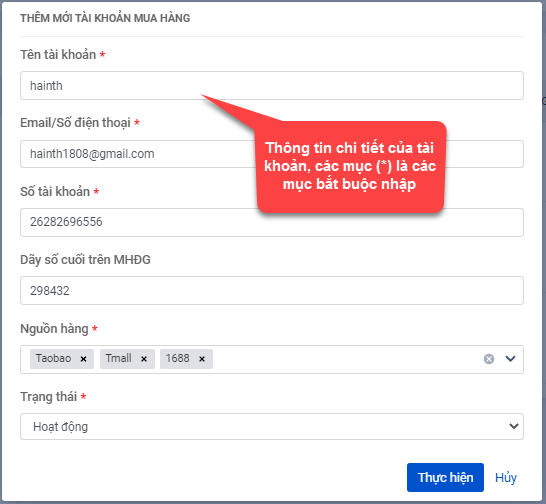This screenshot has height=504, width=546.
Task: Open the Trạng thái status dropdown
Action: click(x=272, y=426)
